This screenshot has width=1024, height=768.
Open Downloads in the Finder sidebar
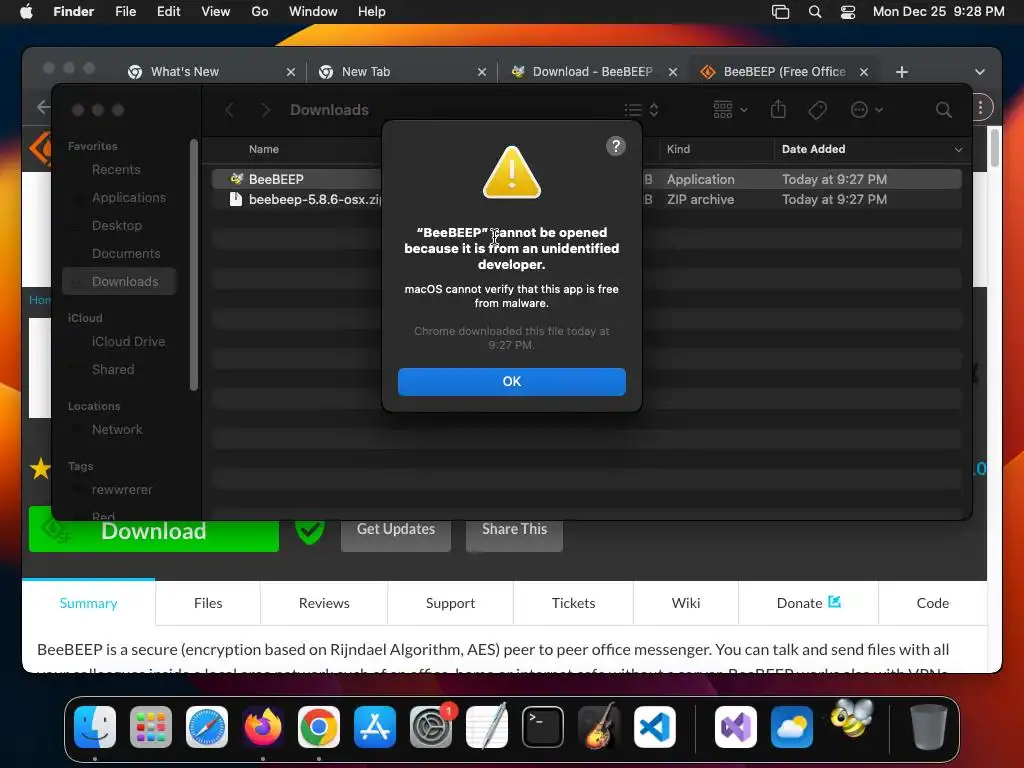pyautogui.click(x=120, y=281)
